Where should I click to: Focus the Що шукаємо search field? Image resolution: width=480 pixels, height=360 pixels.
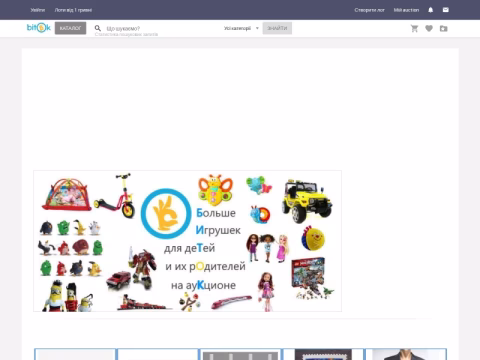pos(160,28)
